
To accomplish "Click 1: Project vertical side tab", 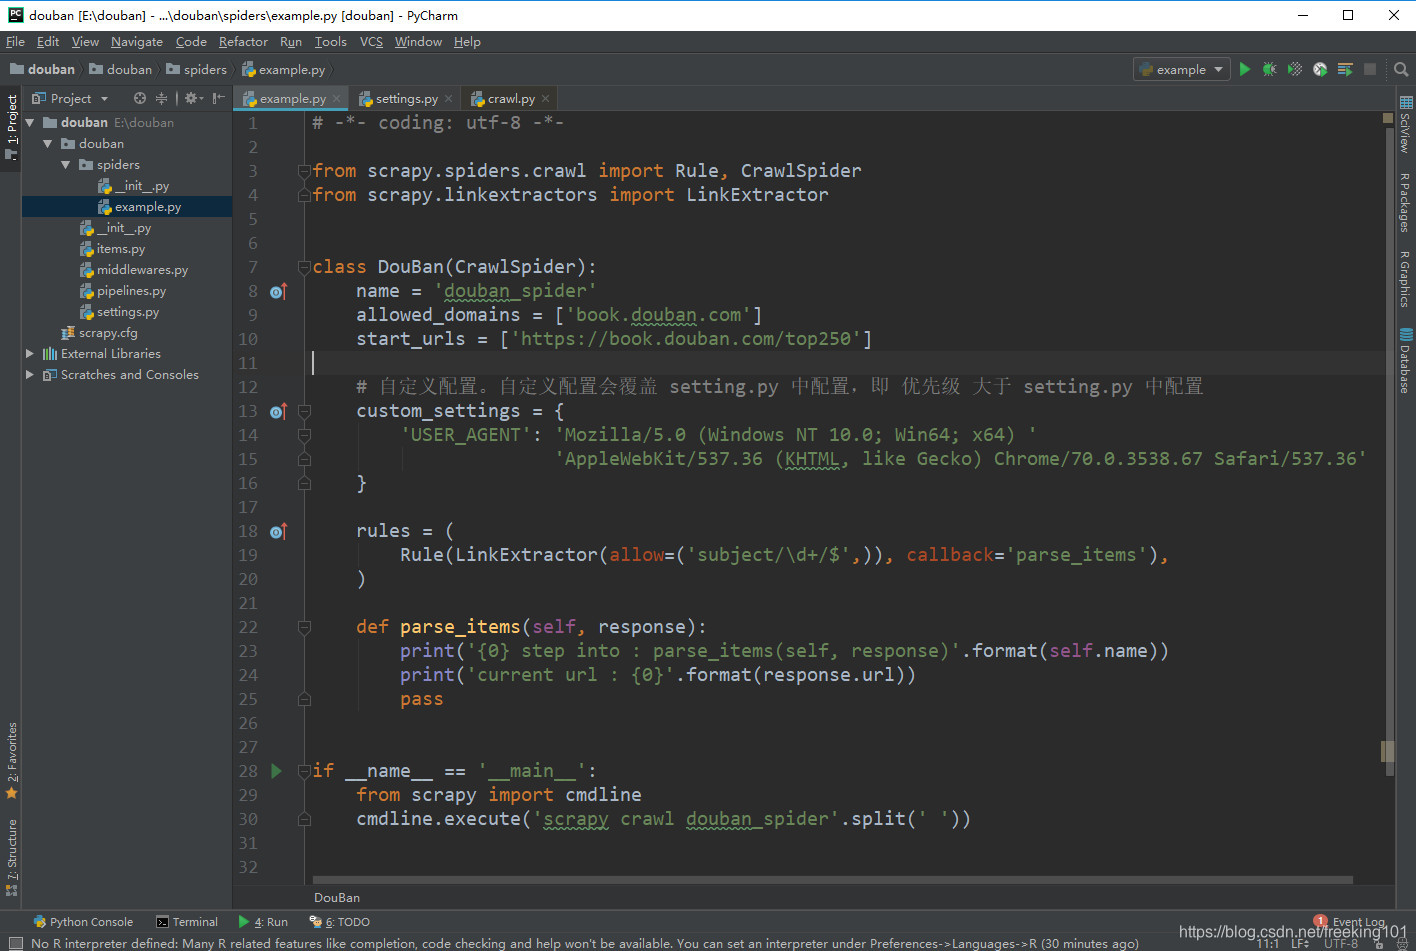I will tap(11, 127).
